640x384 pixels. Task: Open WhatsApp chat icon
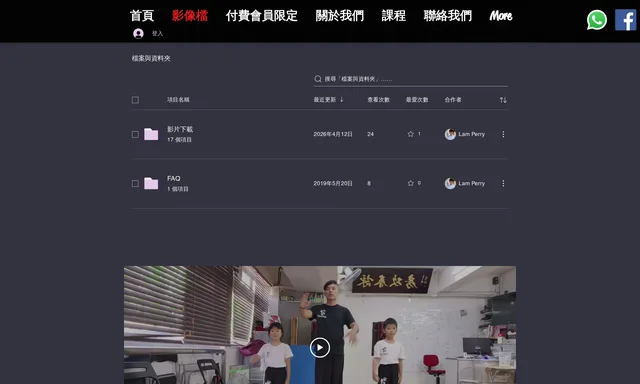tap(596, 20)
